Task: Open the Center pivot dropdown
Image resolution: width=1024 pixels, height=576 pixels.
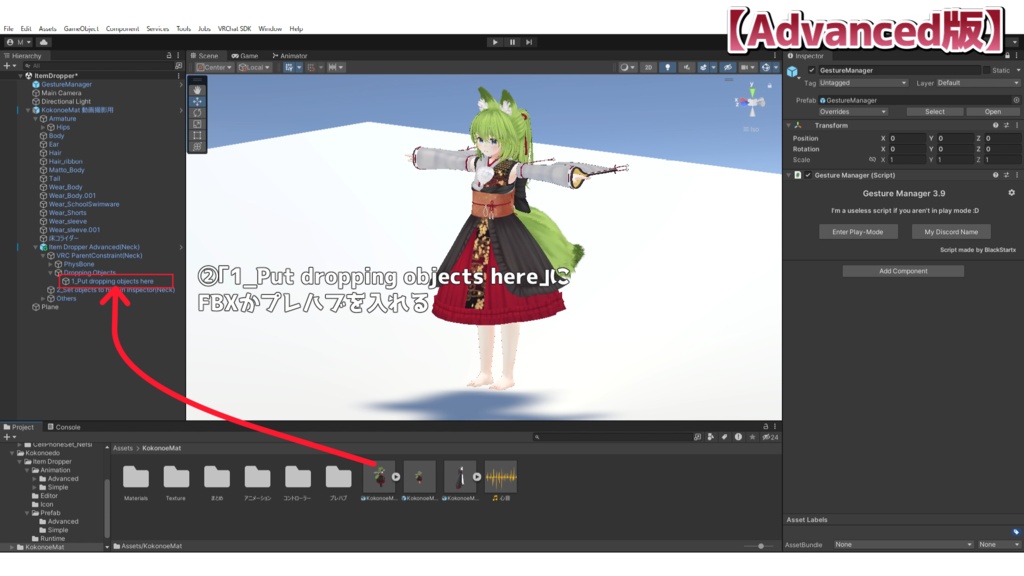Action: click(214, 67)
